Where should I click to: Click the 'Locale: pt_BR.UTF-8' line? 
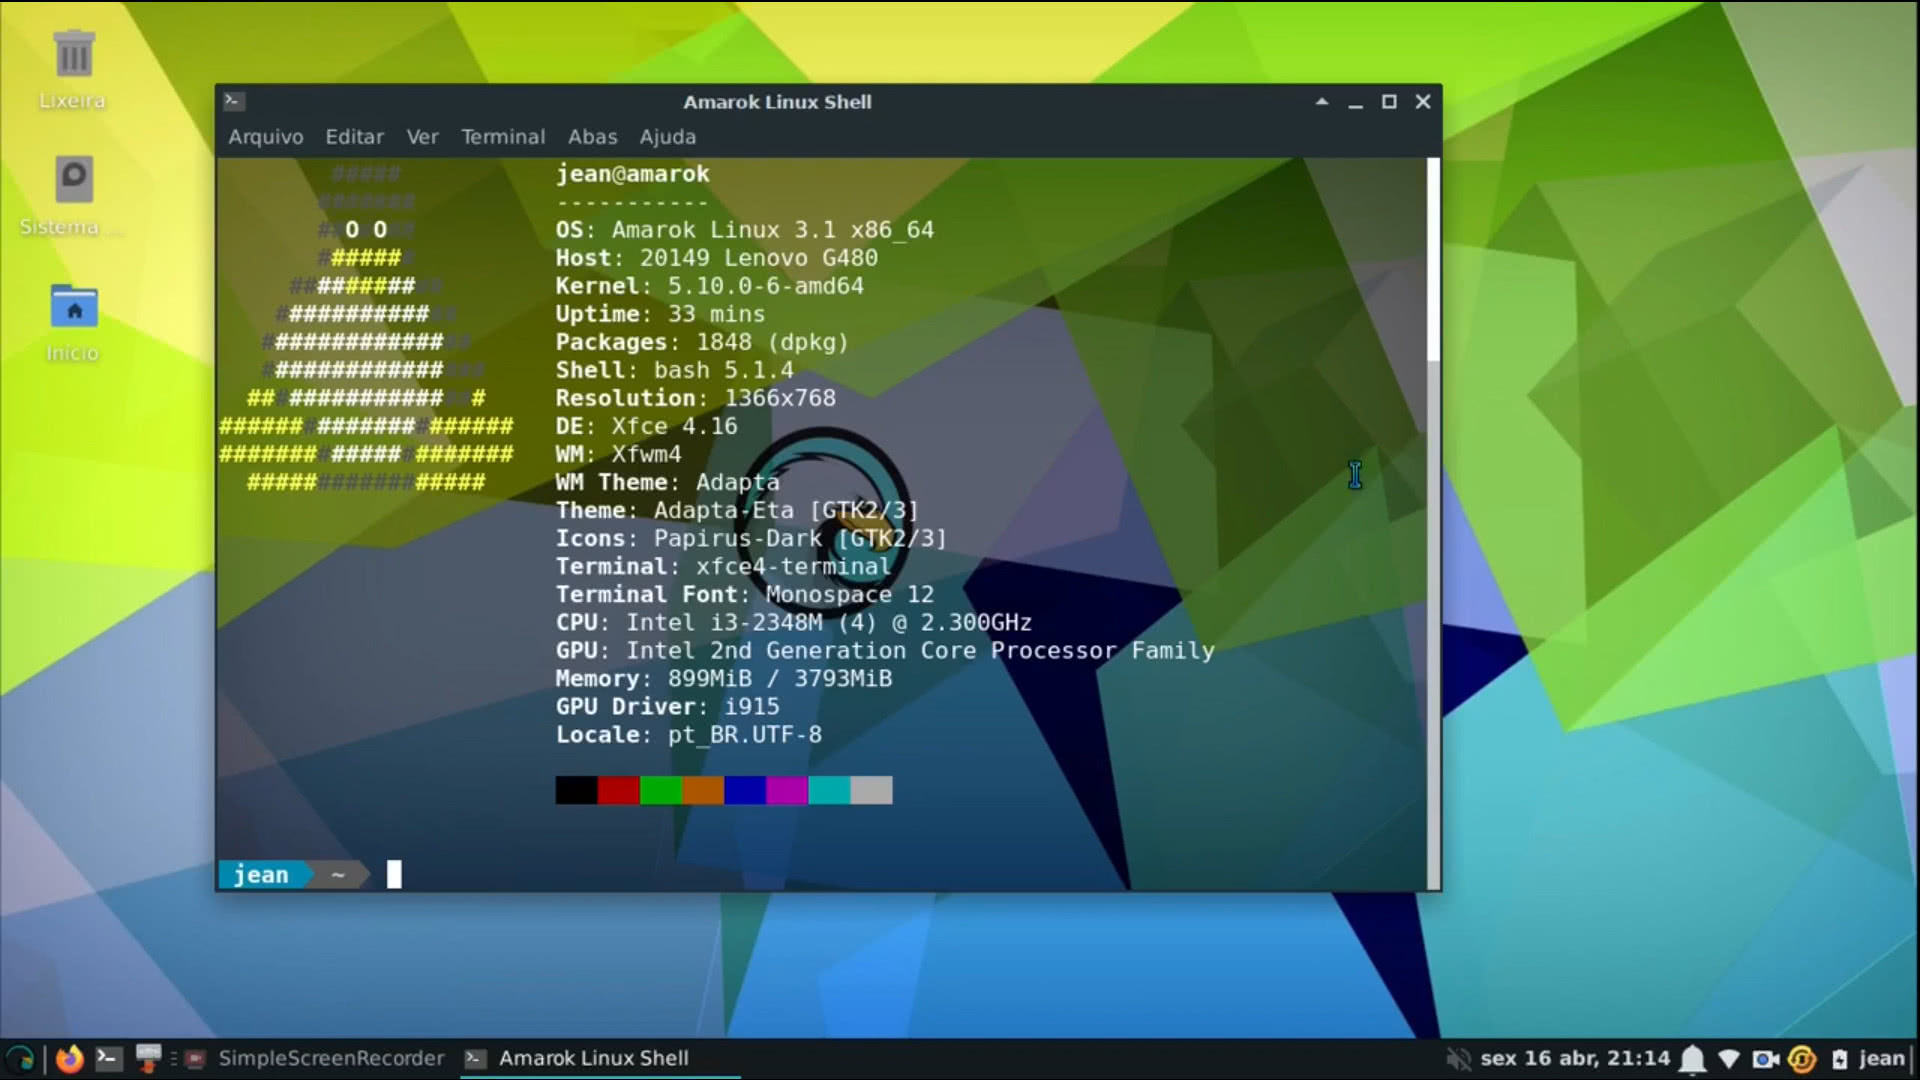tap(689, 734)
